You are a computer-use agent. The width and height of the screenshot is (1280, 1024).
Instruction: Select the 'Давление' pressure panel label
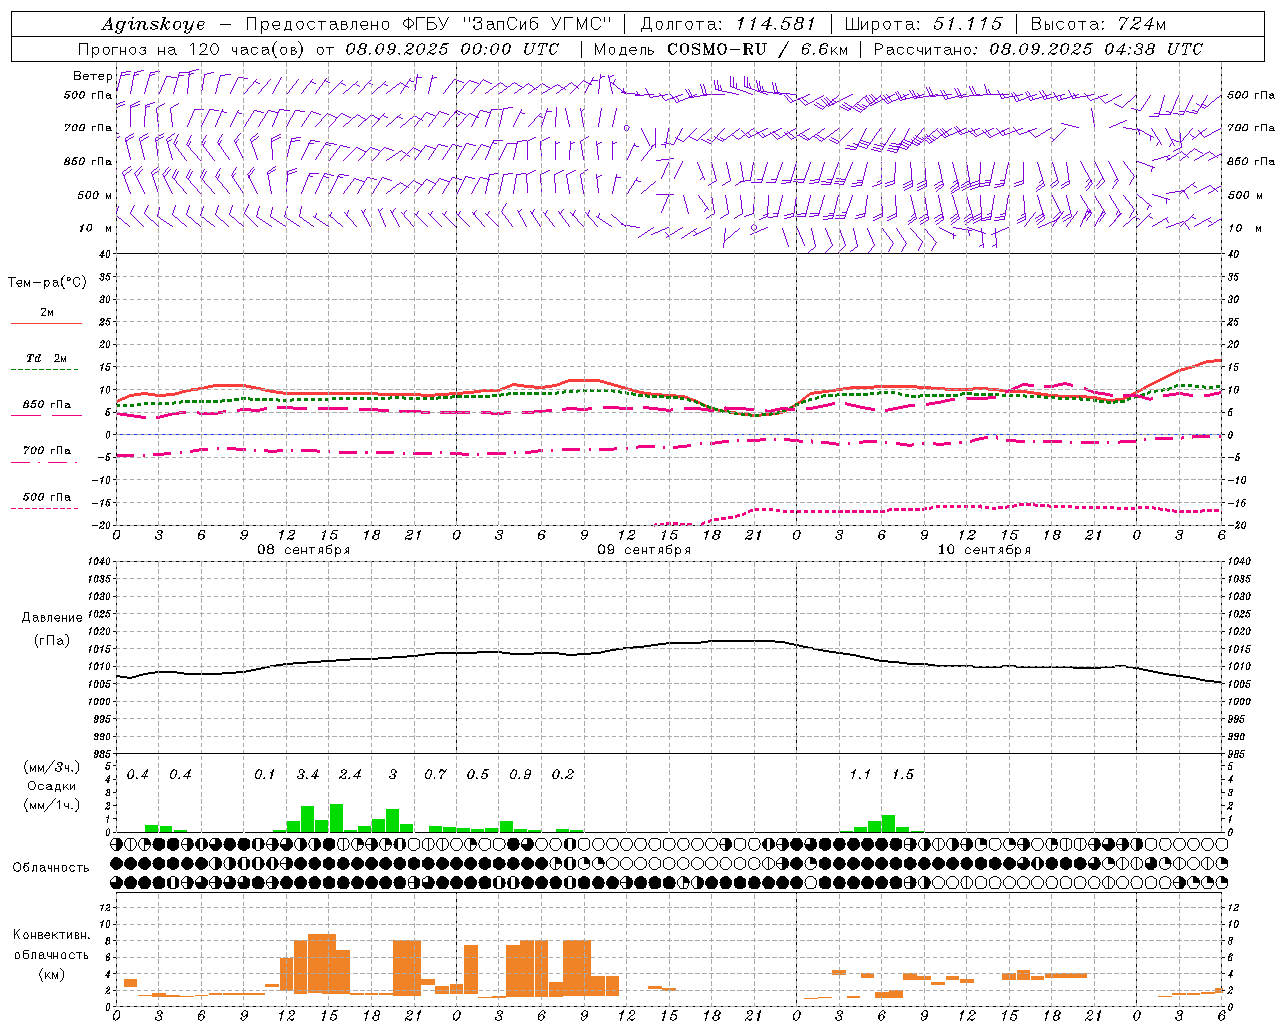click(x=52, y=618)
